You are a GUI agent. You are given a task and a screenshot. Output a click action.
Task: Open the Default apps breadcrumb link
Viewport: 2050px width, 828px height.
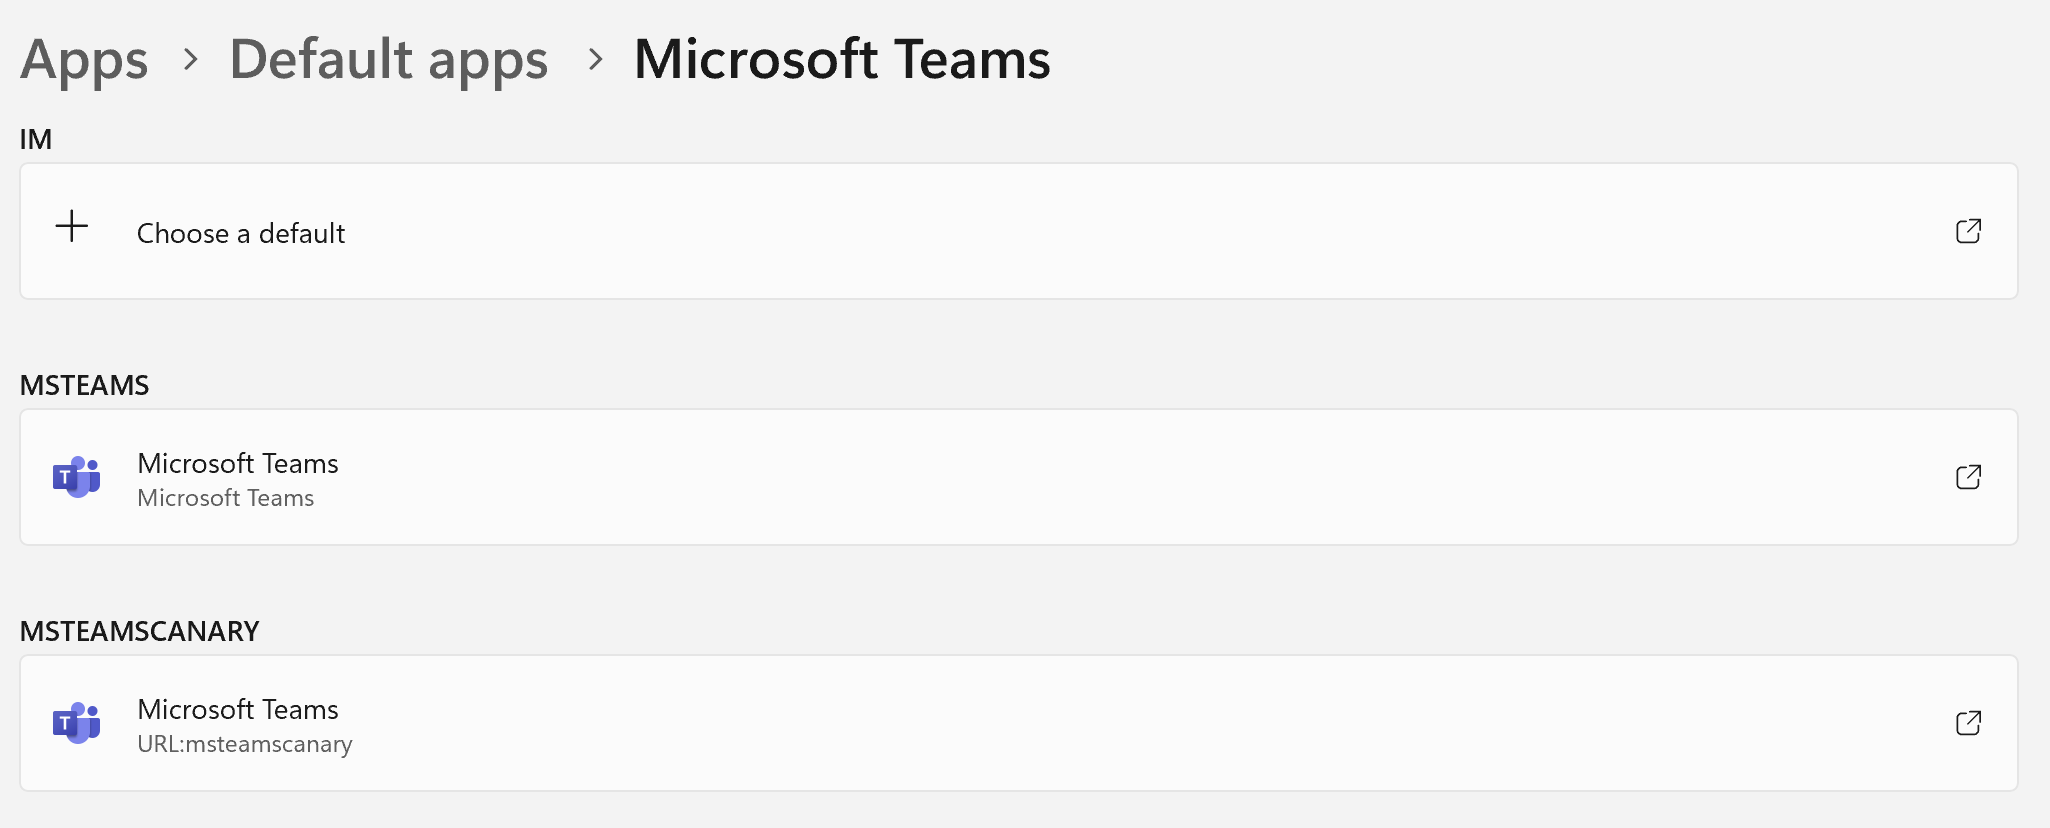coord(389,60)
